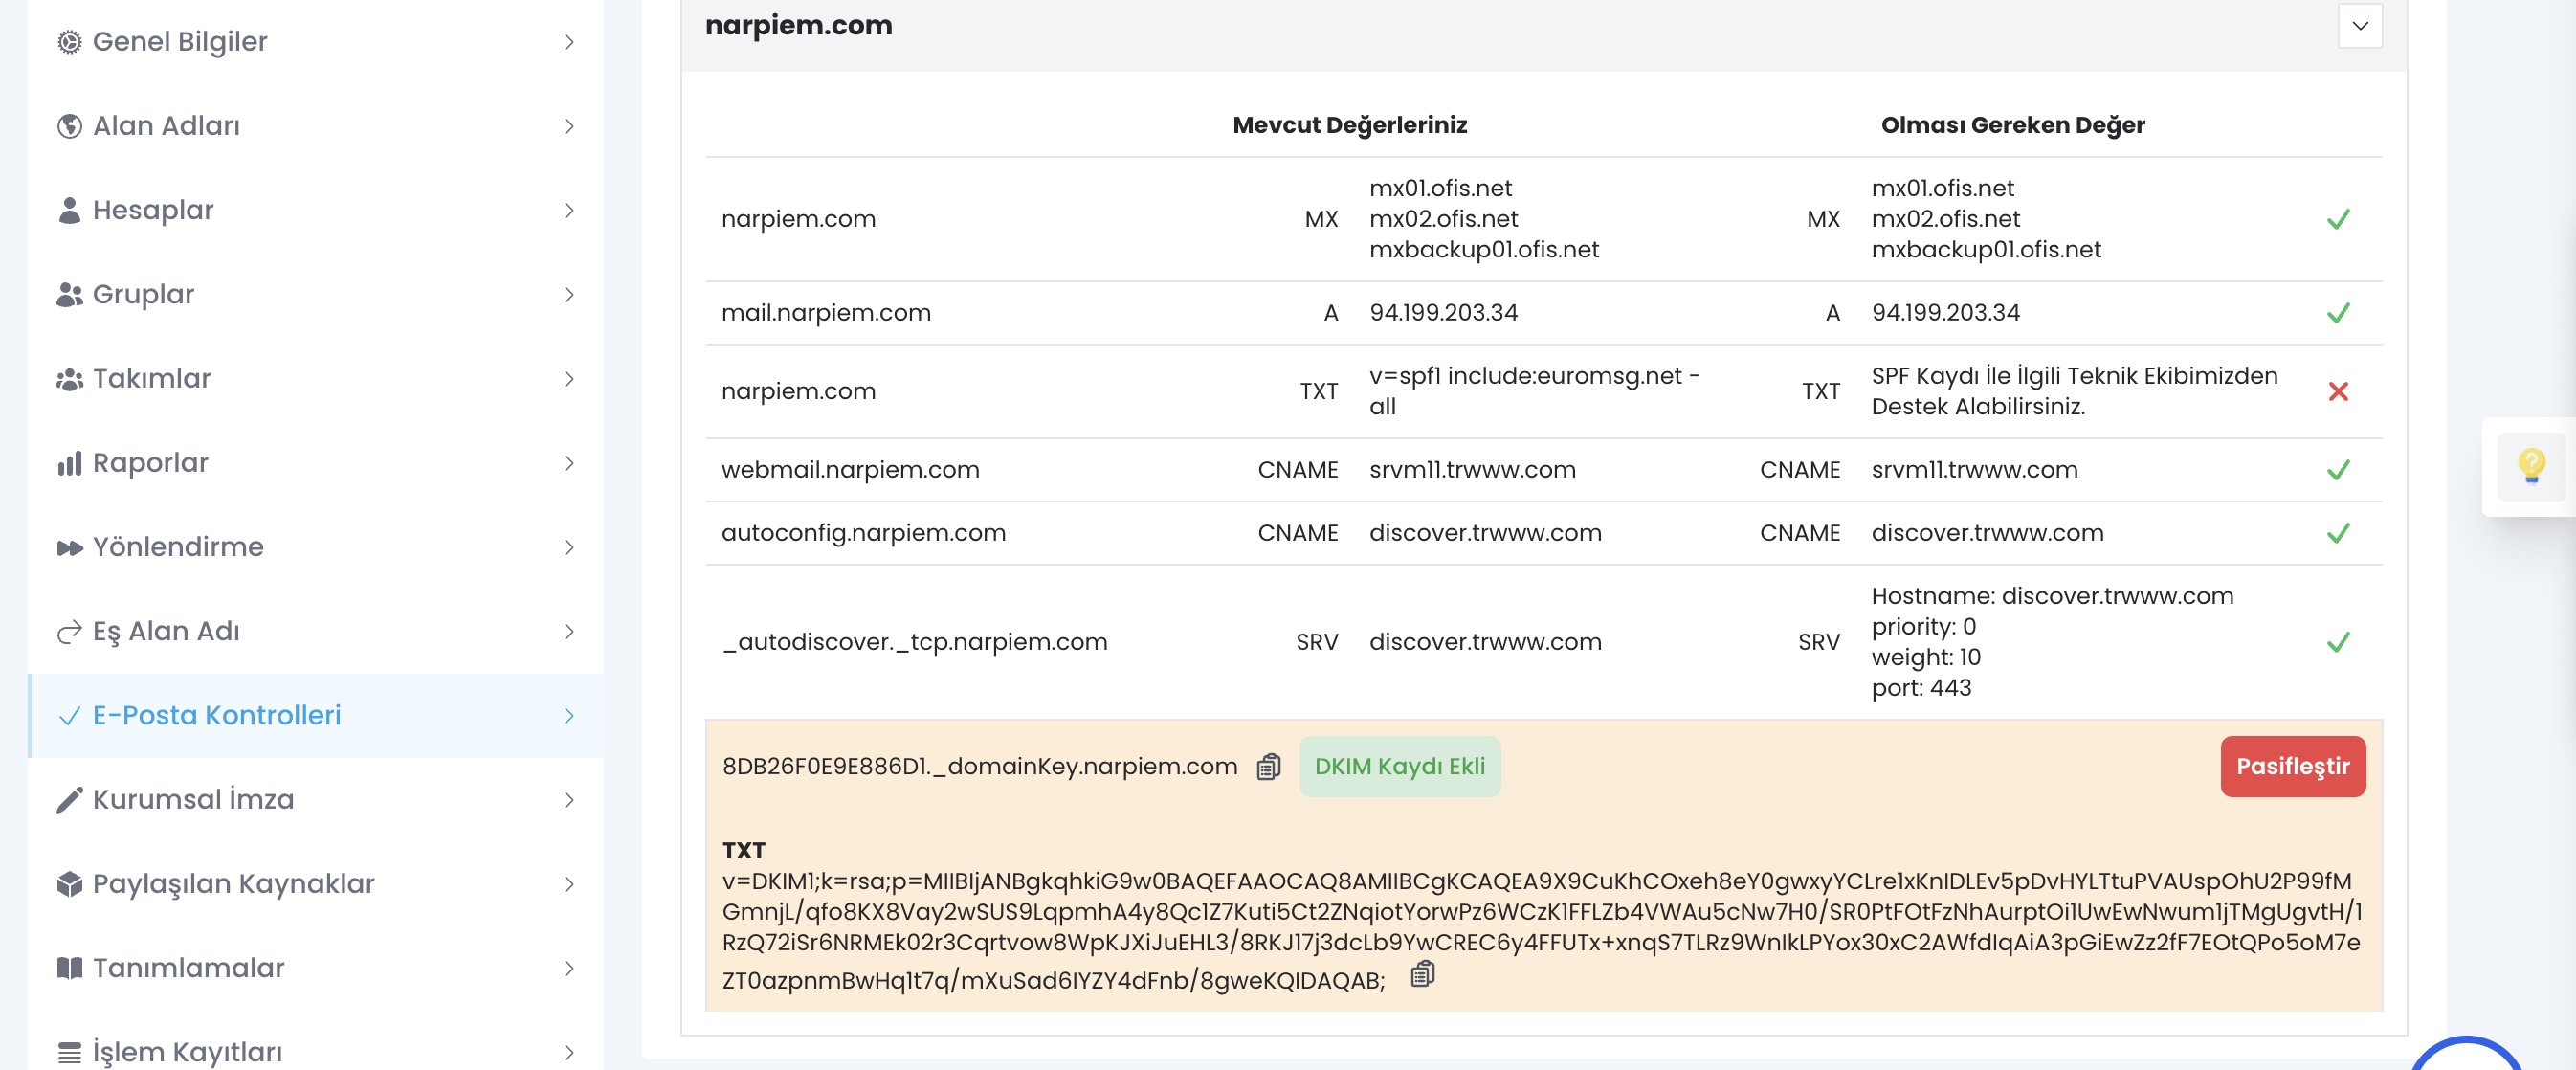Click the Raporlar bar chart icon

point(69,463)
